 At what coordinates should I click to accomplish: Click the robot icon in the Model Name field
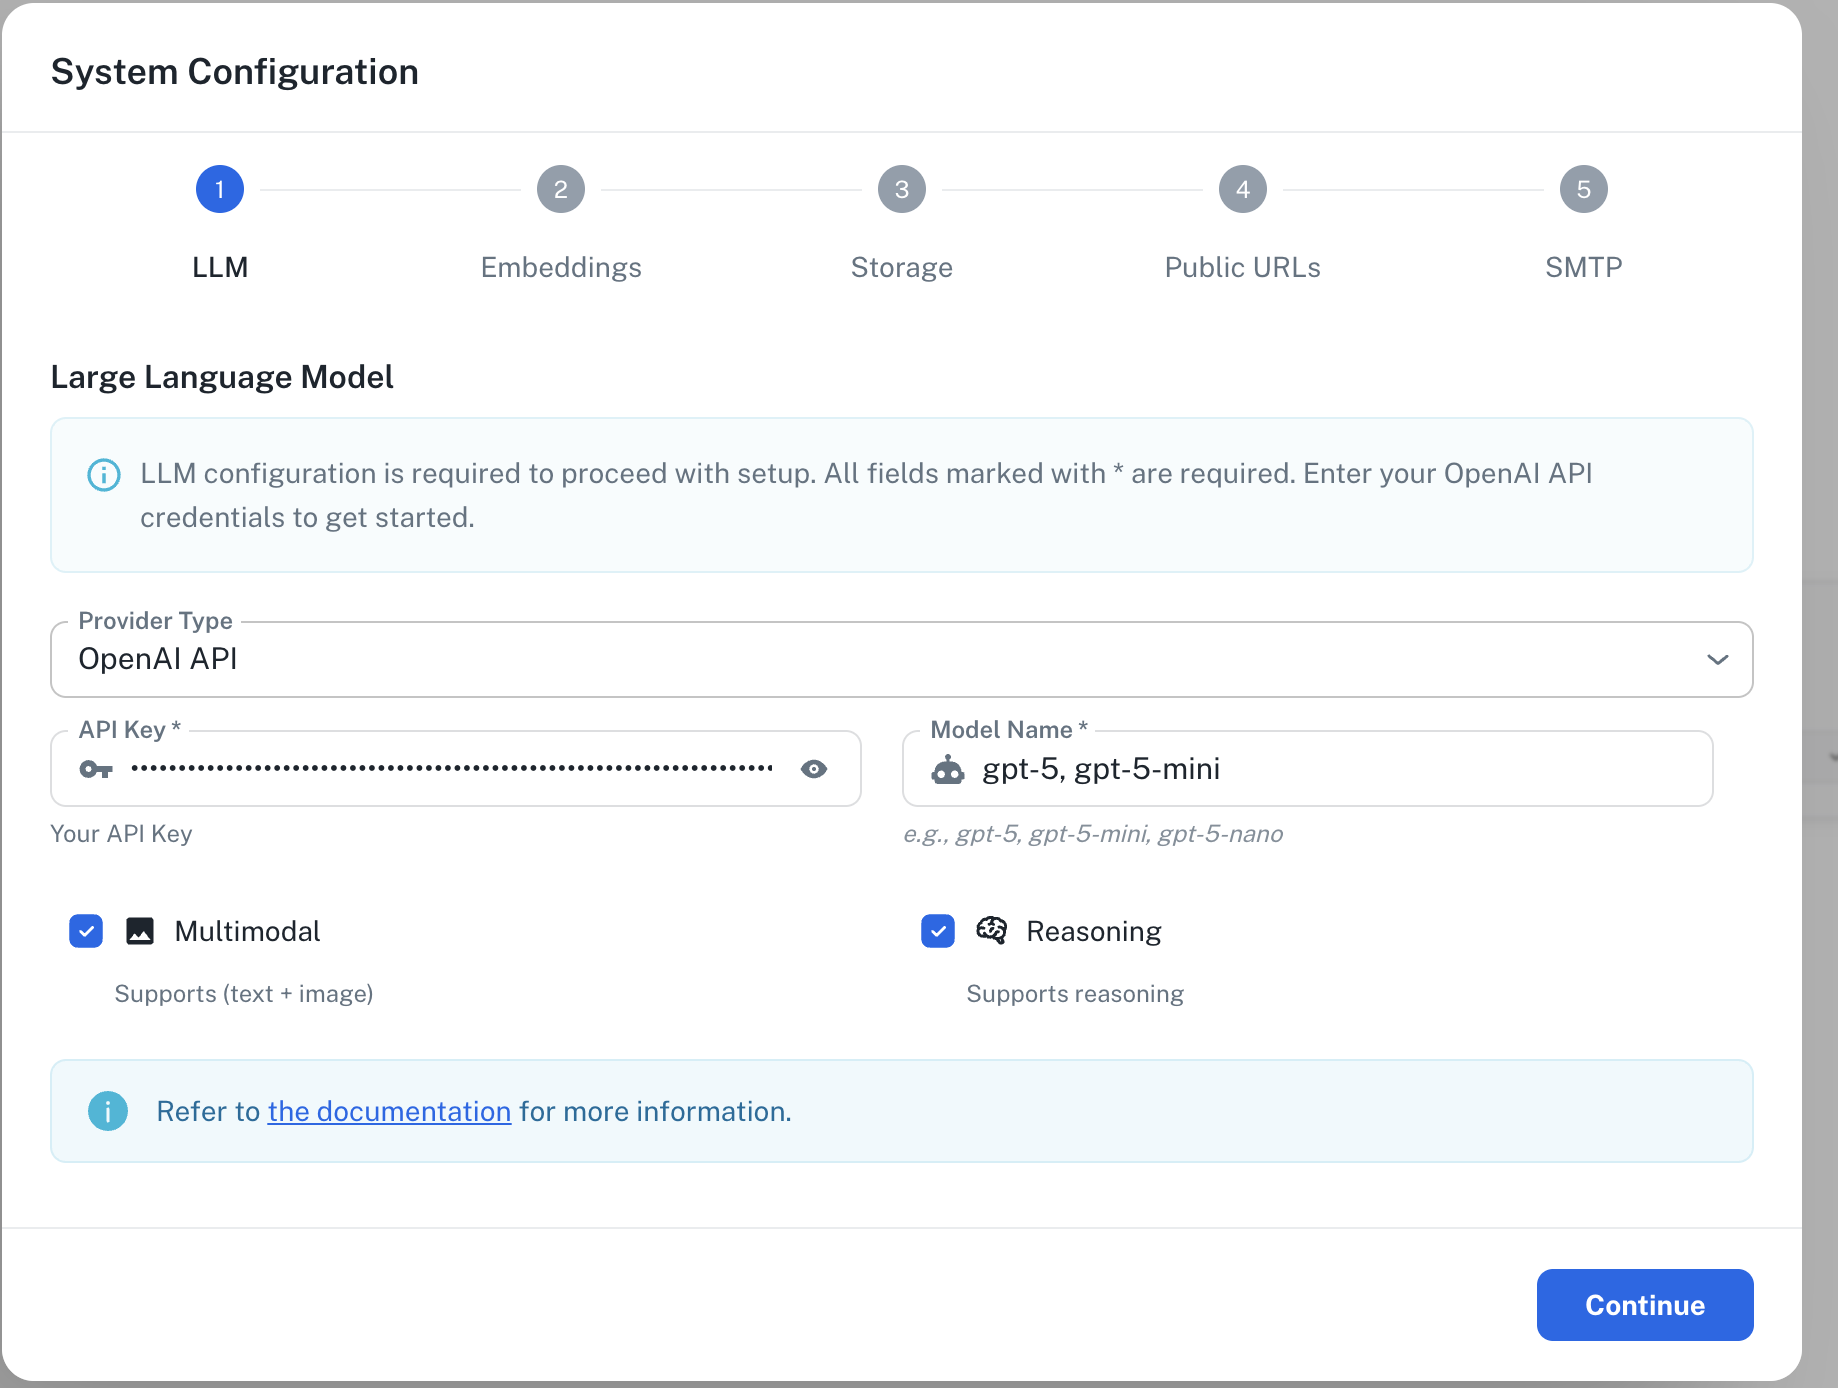pyautogui.click(x=947, y=769)
